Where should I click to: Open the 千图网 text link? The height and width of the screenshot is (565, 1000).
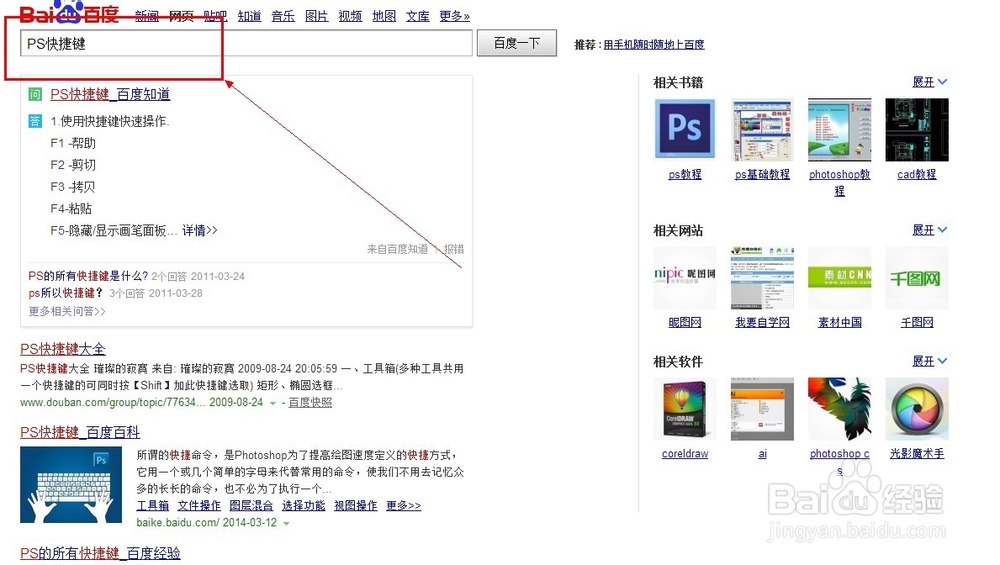point(916,322)
